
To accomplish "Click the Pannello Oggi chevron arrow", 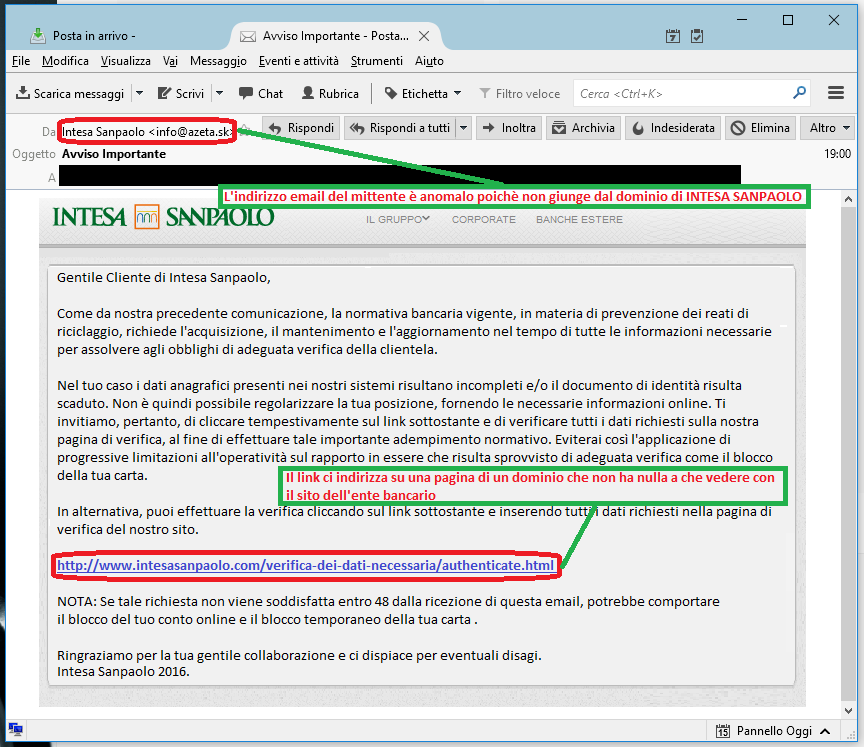I will [x=825, y=731].
